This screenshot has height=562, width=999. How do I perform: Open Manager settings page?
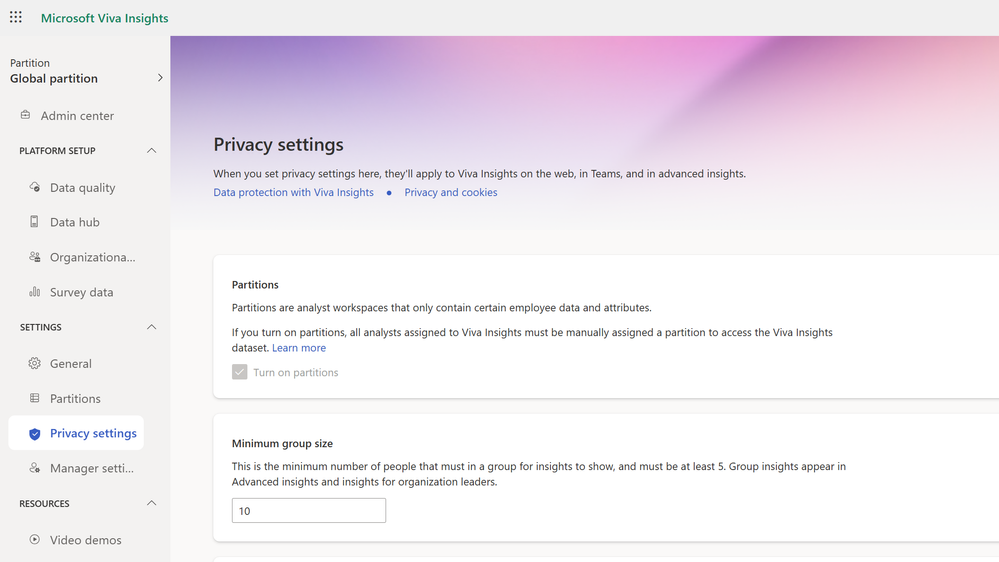(92, 468)
